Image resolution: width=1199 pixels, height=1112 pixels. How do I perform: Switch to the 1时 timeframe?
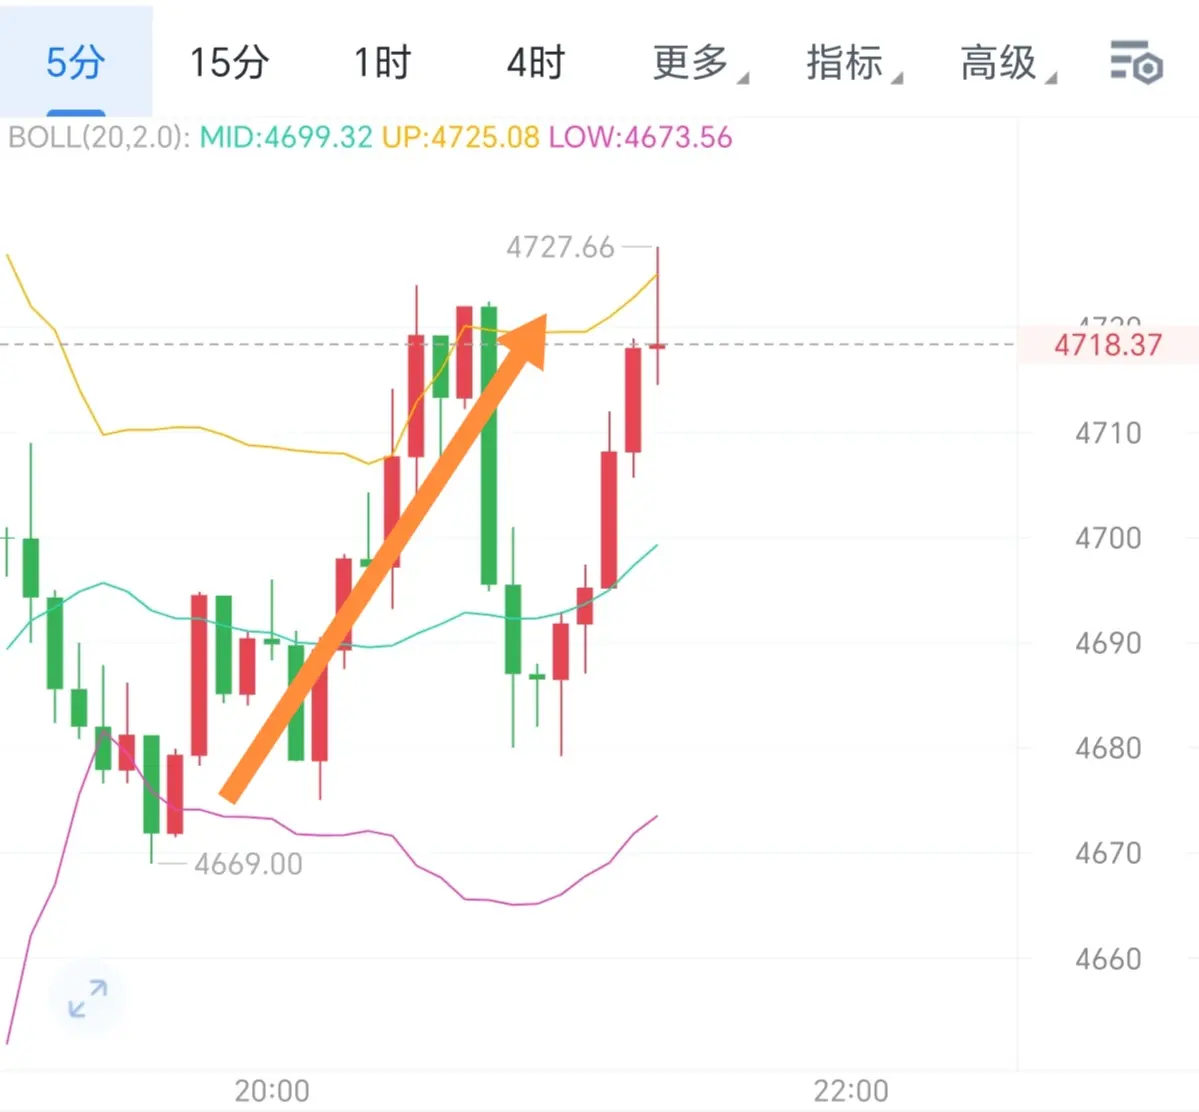pyautogui.click(x=382, y=62)
